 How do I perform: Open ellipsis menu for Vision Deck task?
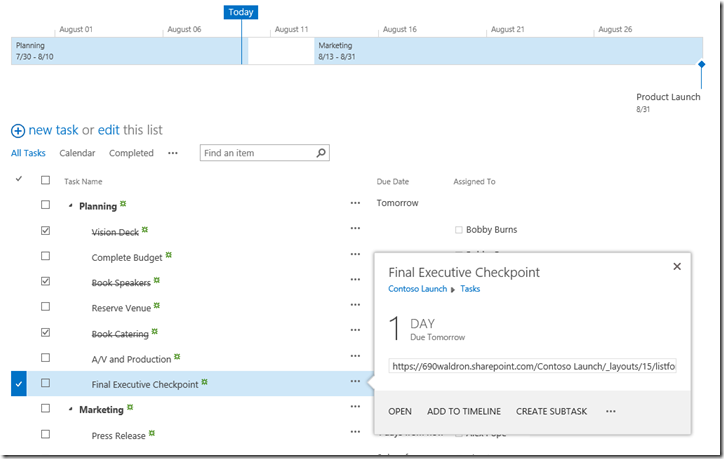coord(355,229)
